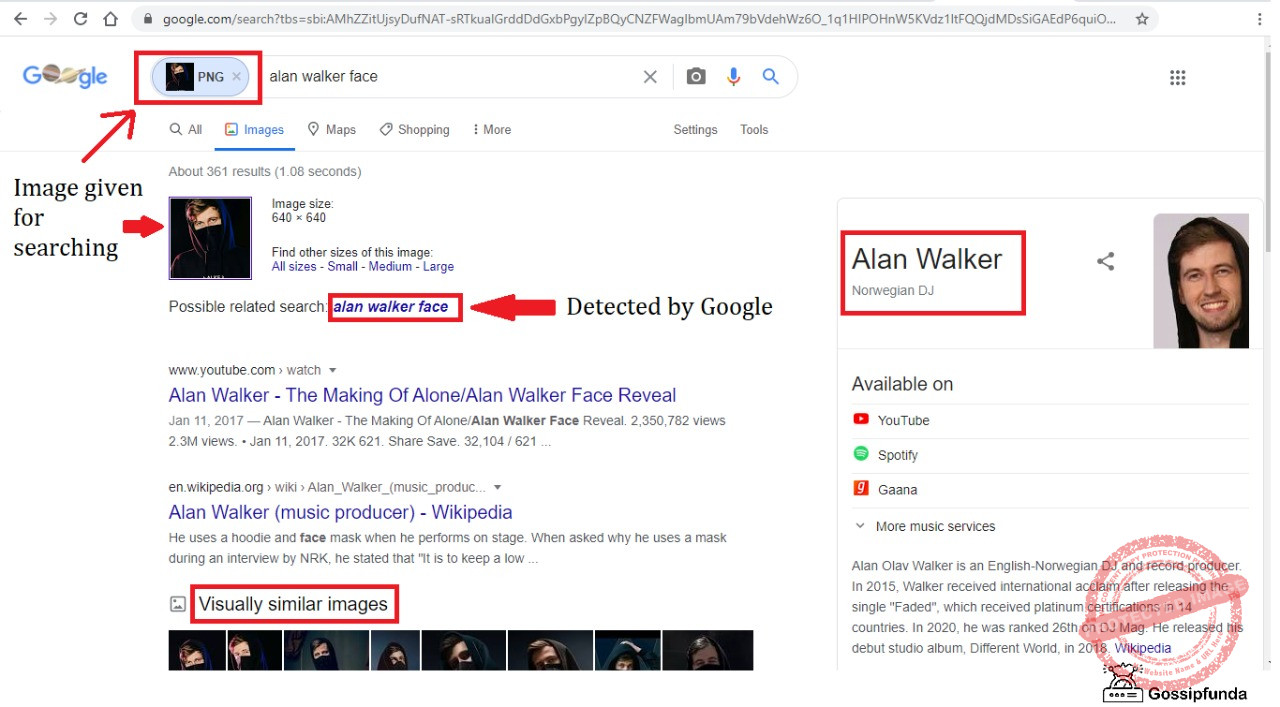Remove the PNG image chip
This screenshot has height=707, width=1280.
click(x=236, y=76)
